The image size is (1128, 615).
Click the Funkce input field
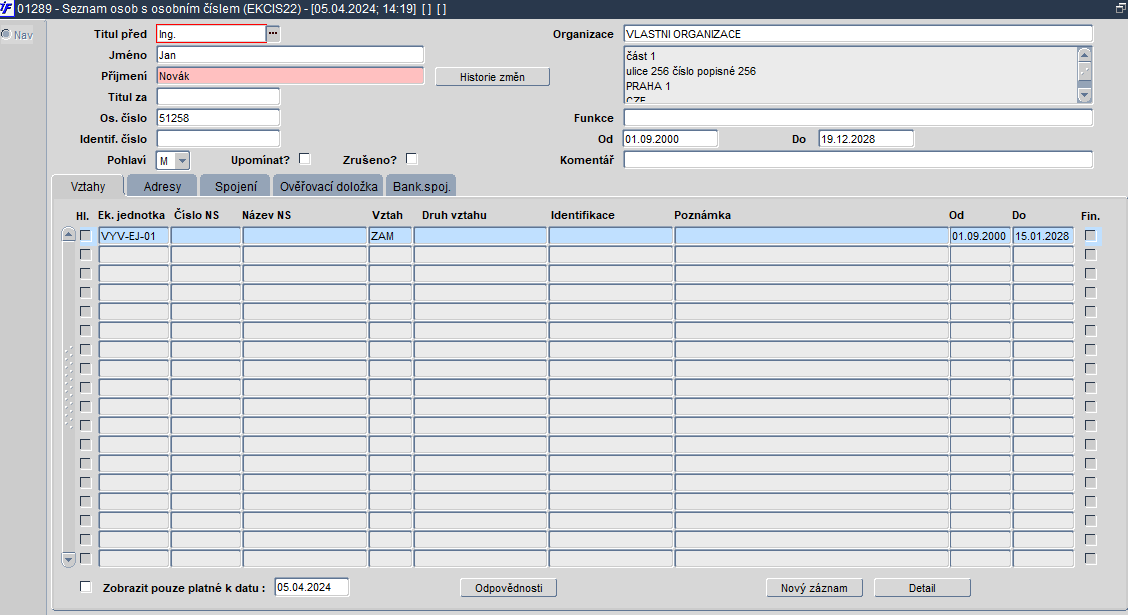(x=858, y=117)
